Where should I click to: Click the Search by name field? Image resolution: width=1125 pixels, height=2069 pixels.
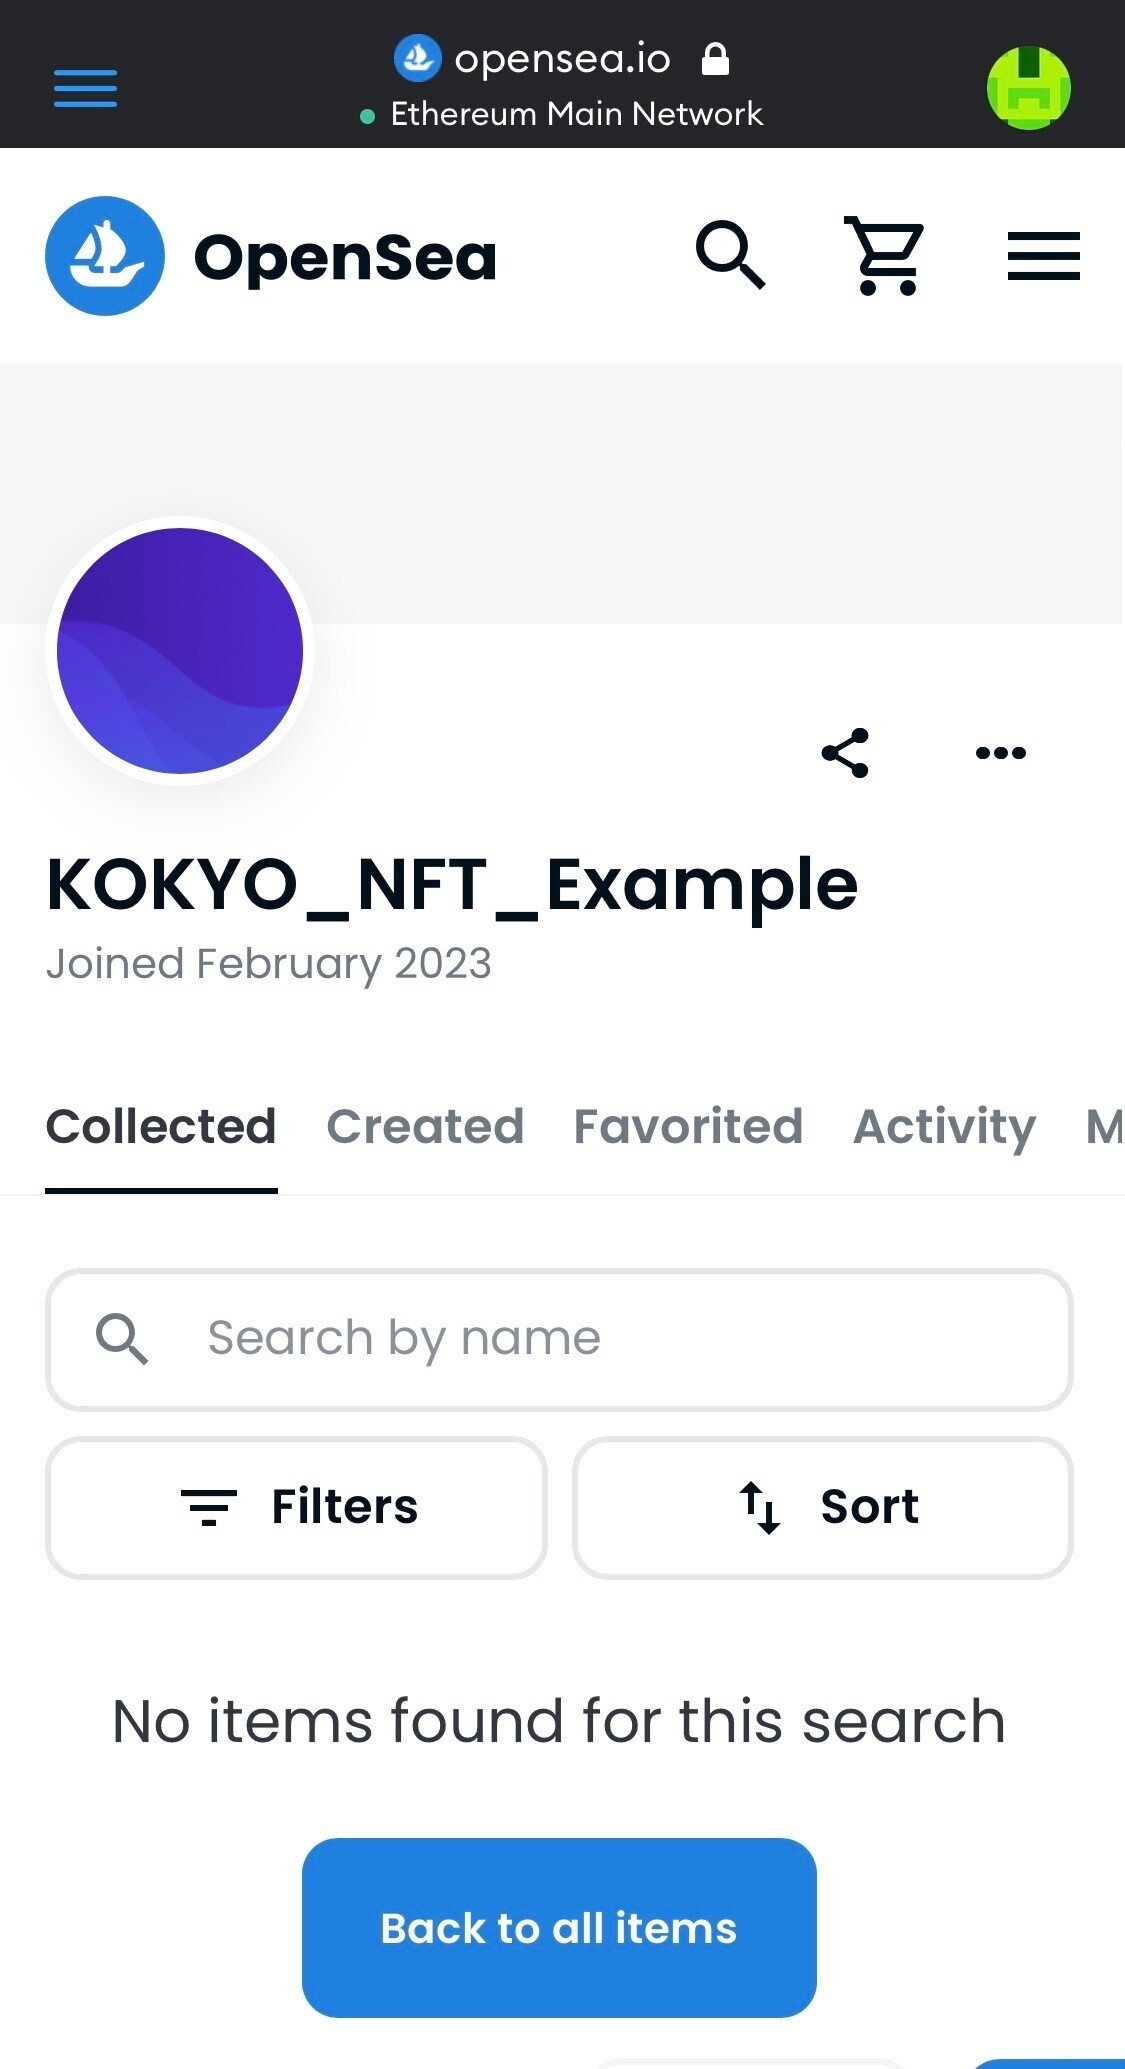point(559,1339)
